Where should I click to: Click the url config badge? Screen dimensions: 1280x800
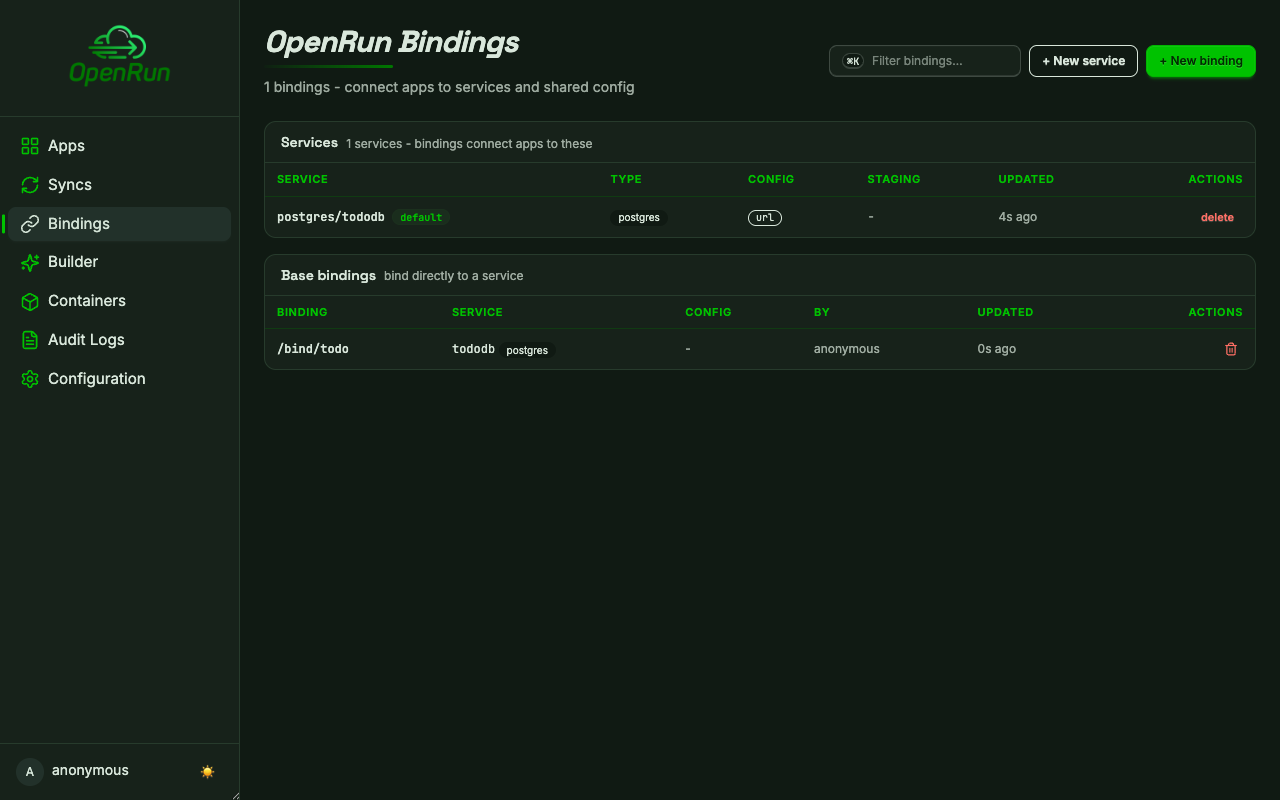(x=765, y=217)
